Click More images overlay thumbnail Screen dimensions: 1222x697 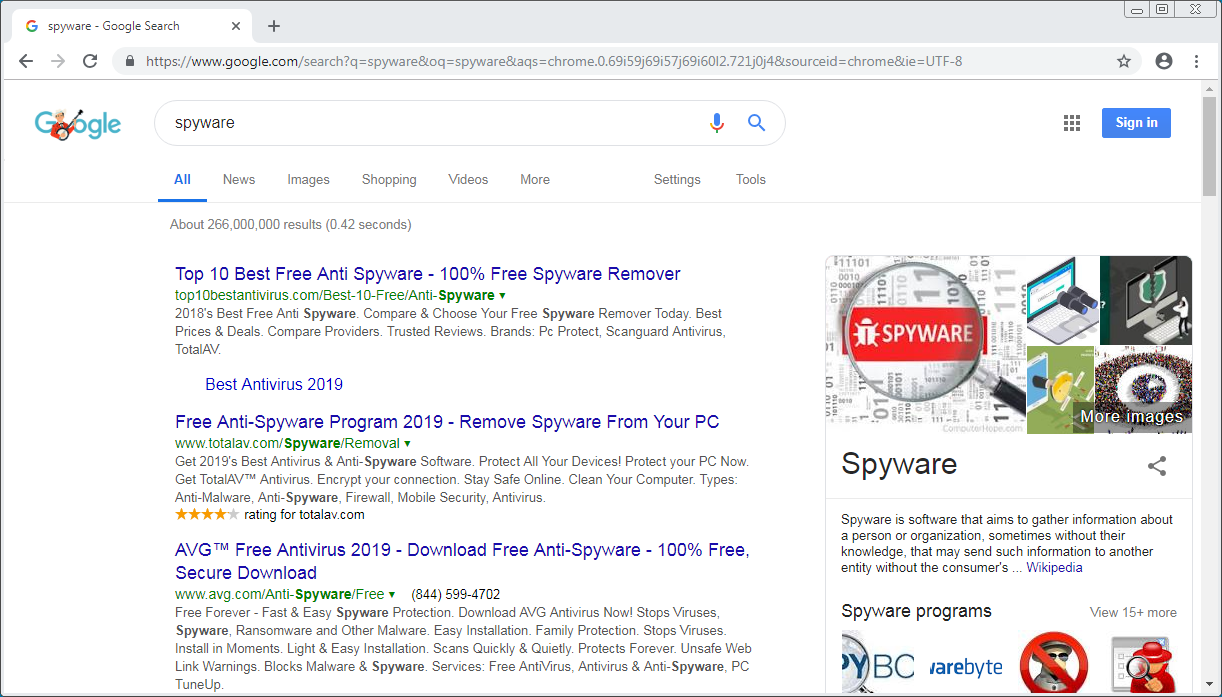pos(1143,390)
